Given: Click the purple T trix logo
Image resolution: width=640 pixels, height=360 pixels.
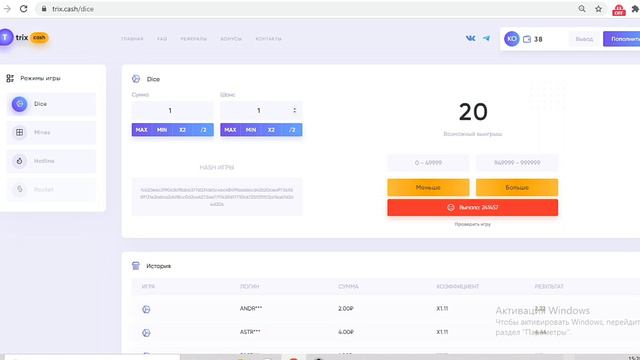Looking at the screenshot, I should point(6,38).
